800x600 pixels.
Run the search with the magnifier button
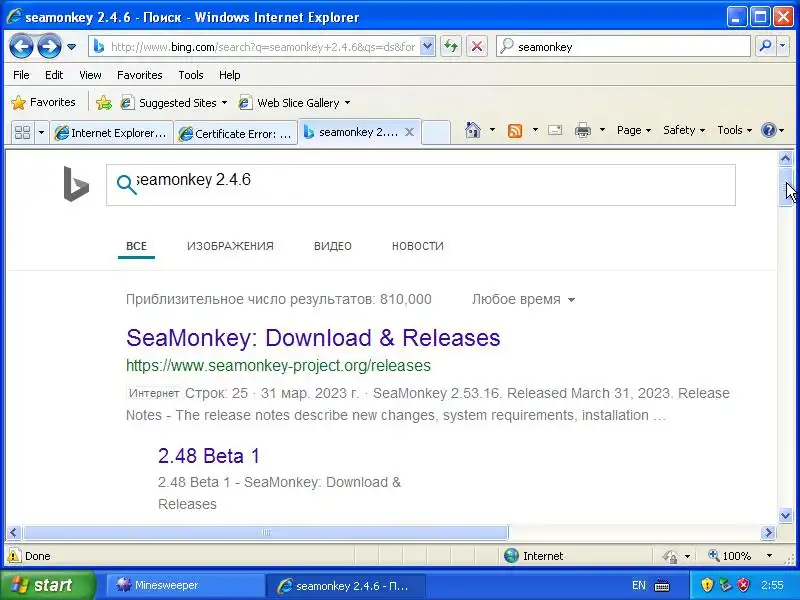click(x=765, y=46)
